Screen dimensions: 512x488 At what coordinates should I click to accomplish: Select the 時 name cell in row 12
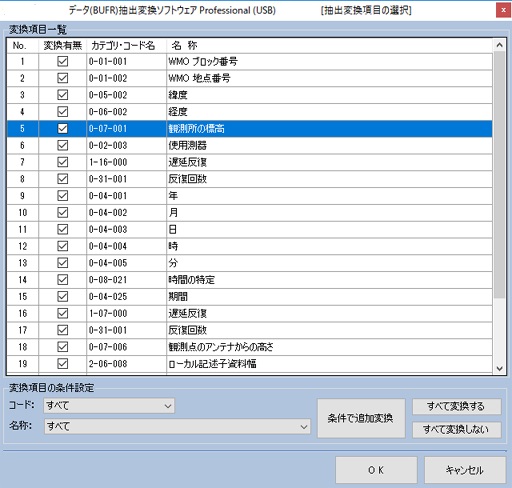pos(329,246)
